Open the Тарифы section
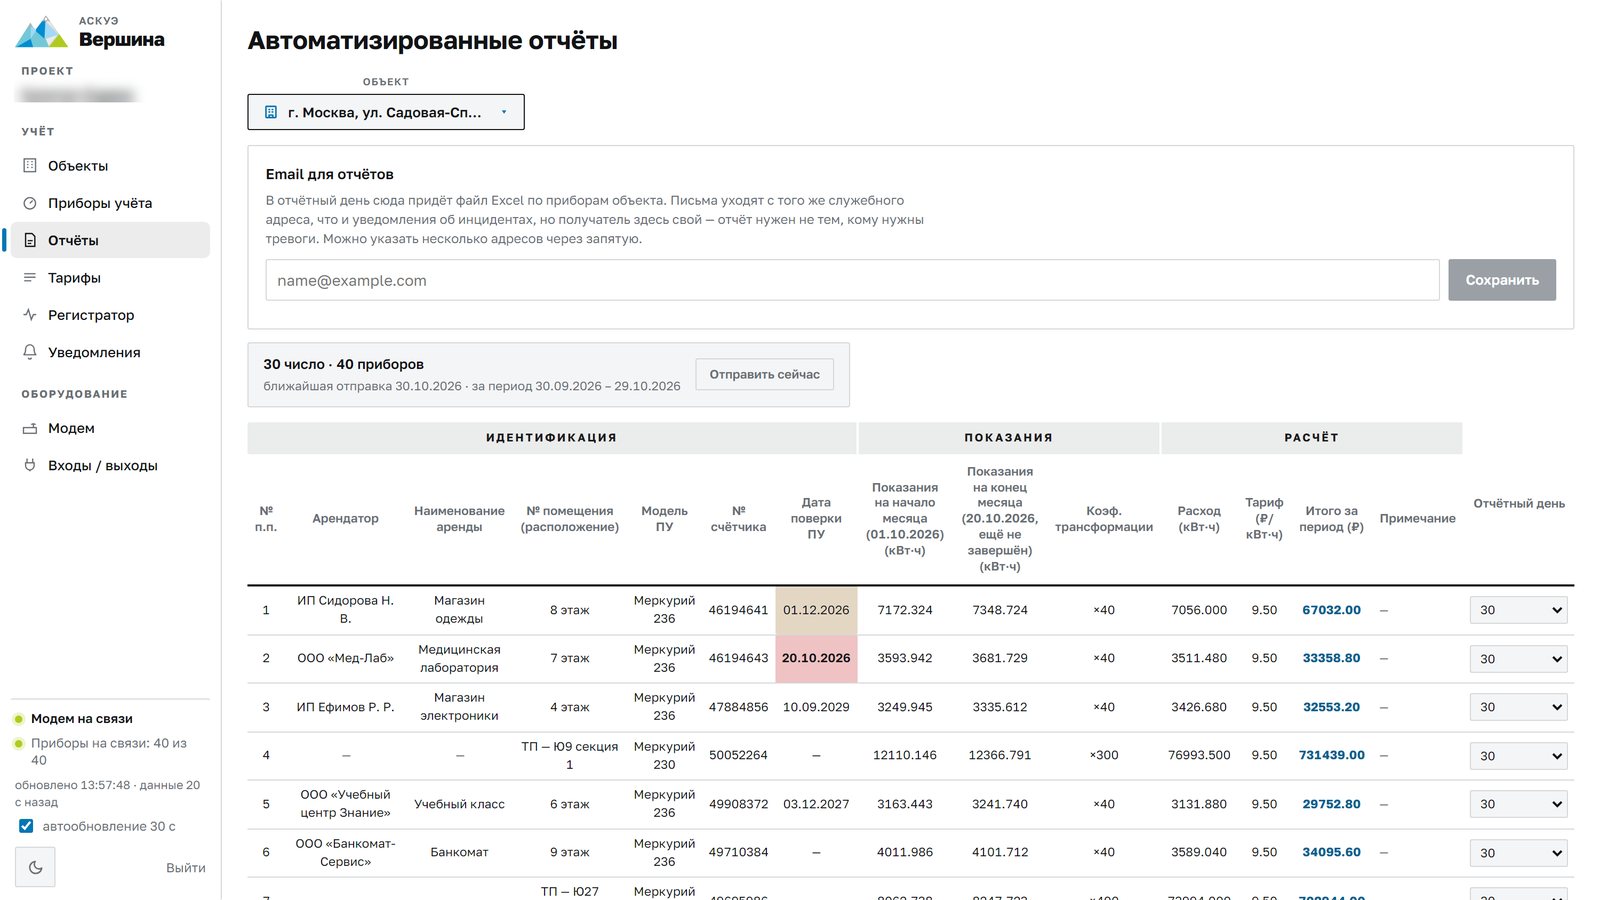 pyautogui.click(x=110, y=278)
